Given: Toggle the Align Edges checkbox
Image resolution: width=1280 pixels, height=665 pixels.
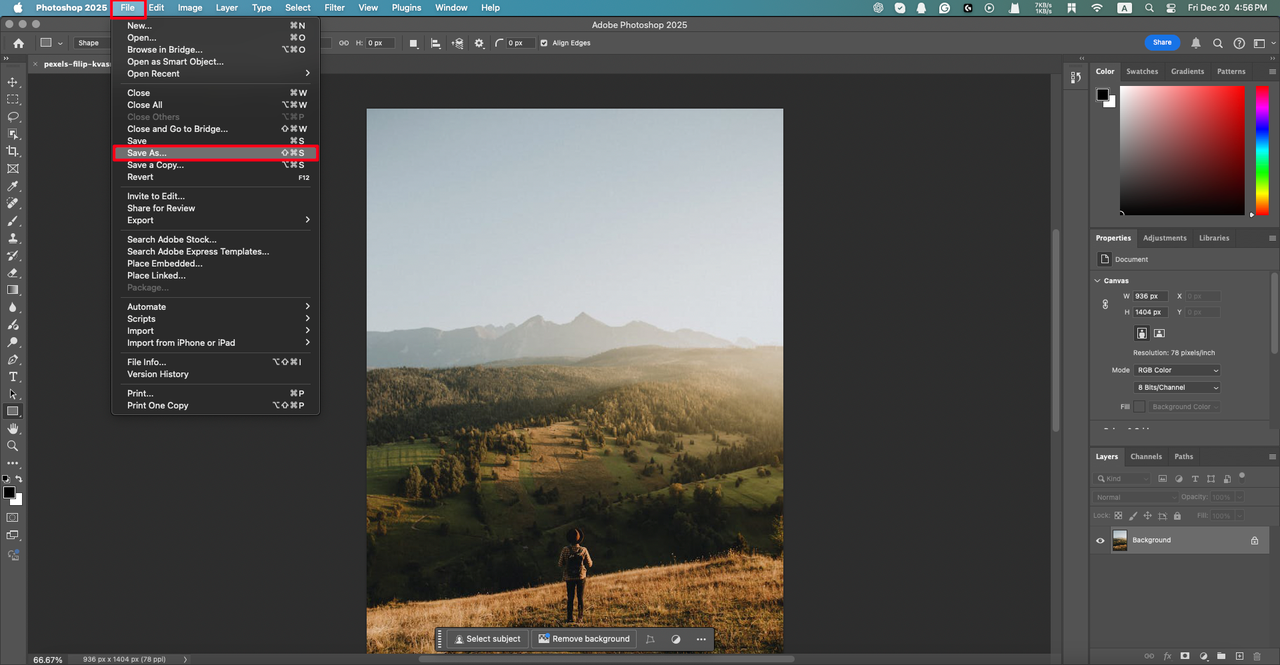Looking at the screenshot, I should [x=544, y=43].
